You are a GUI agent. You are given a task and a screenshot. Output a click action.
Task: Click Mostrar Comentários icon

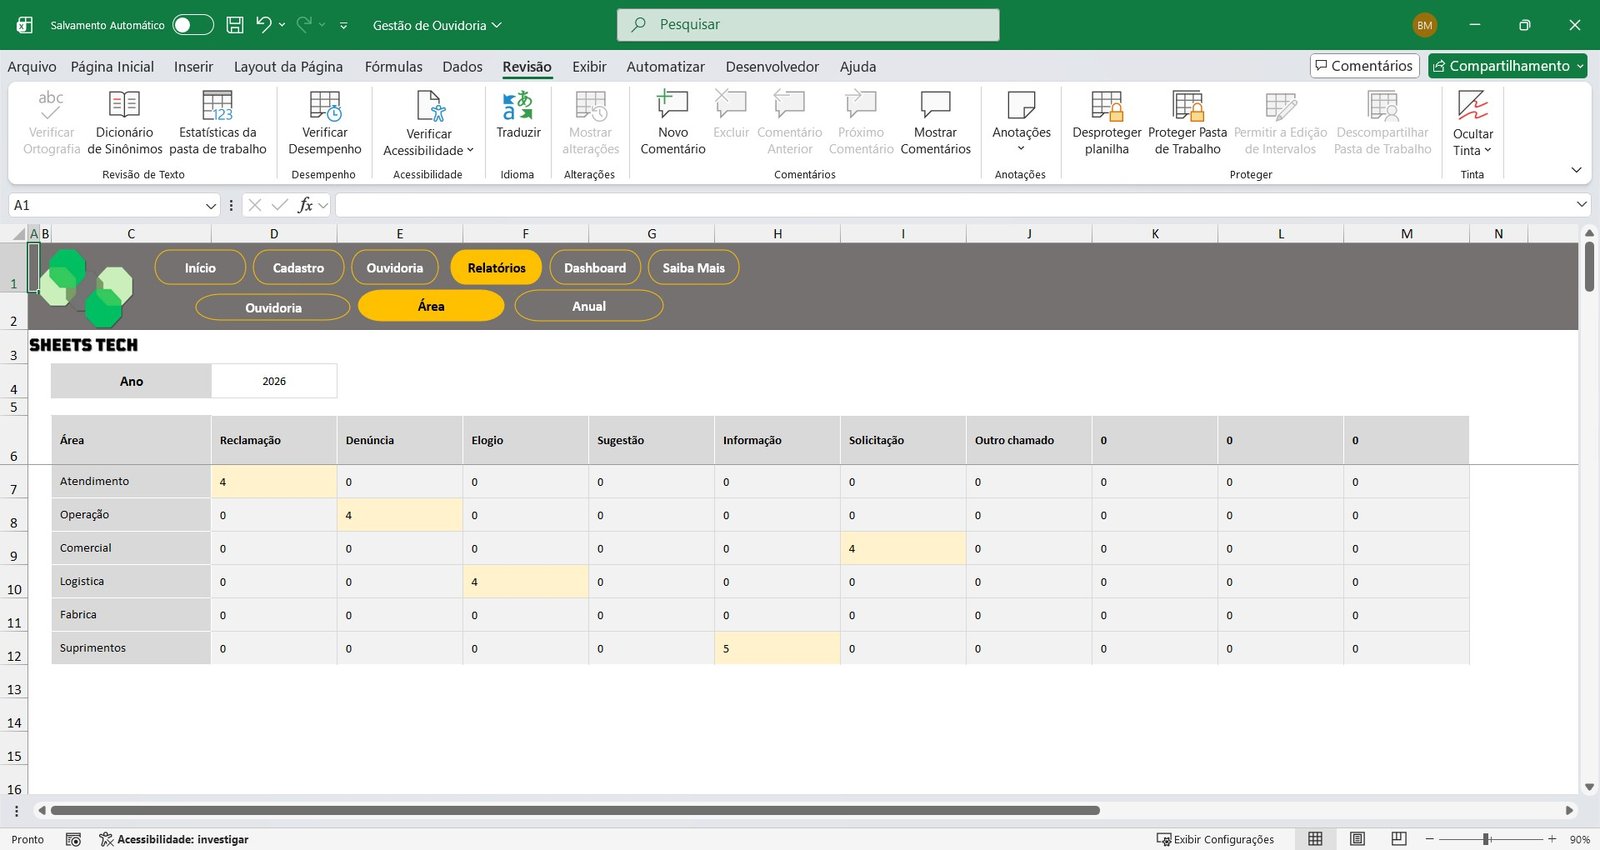click(x=935, y=106)
